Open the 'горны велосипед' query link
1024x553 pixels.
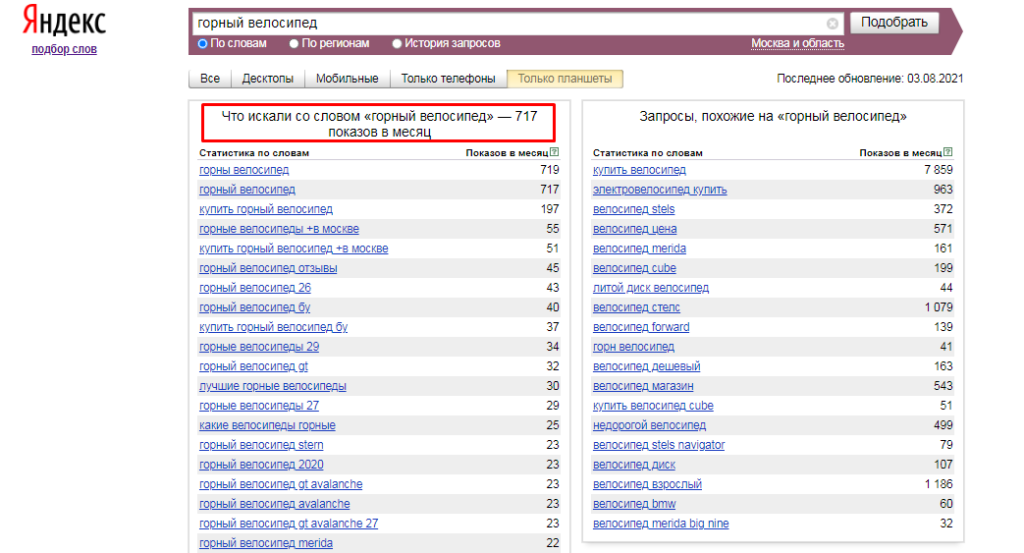(x=244, y=170)
